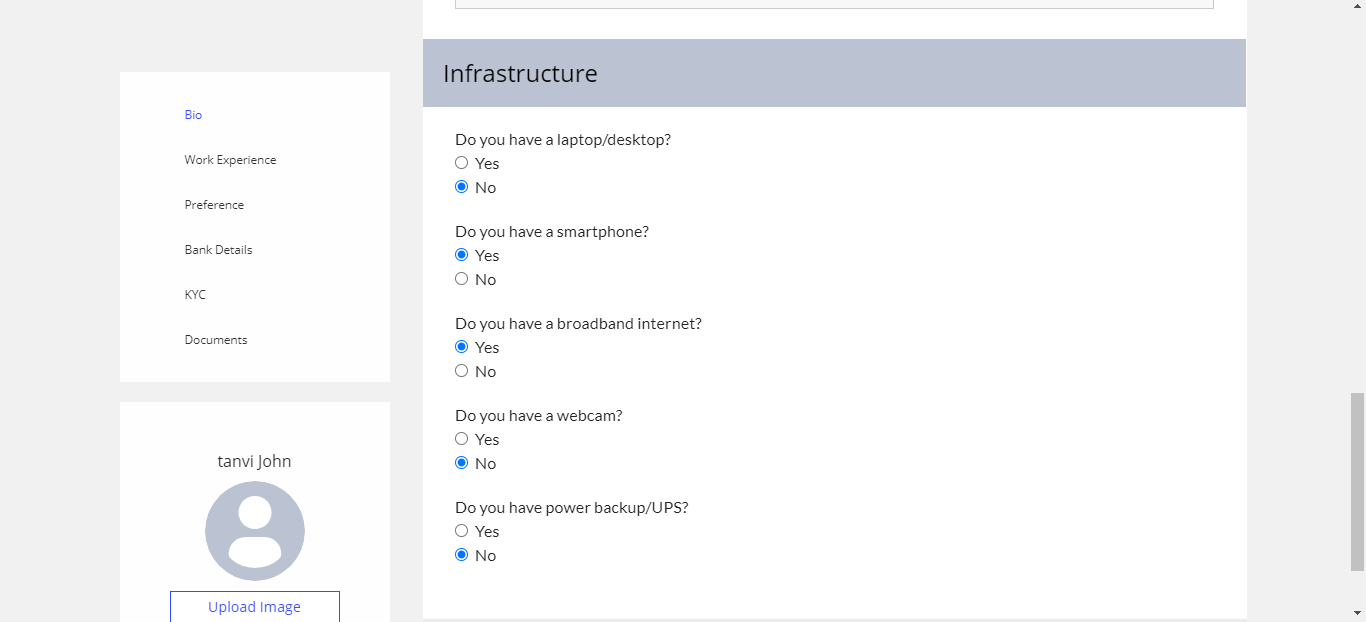This screenshot has width=1366, height=622.
Task: Select No for webcam question
Action: click(x=461, y=463)
